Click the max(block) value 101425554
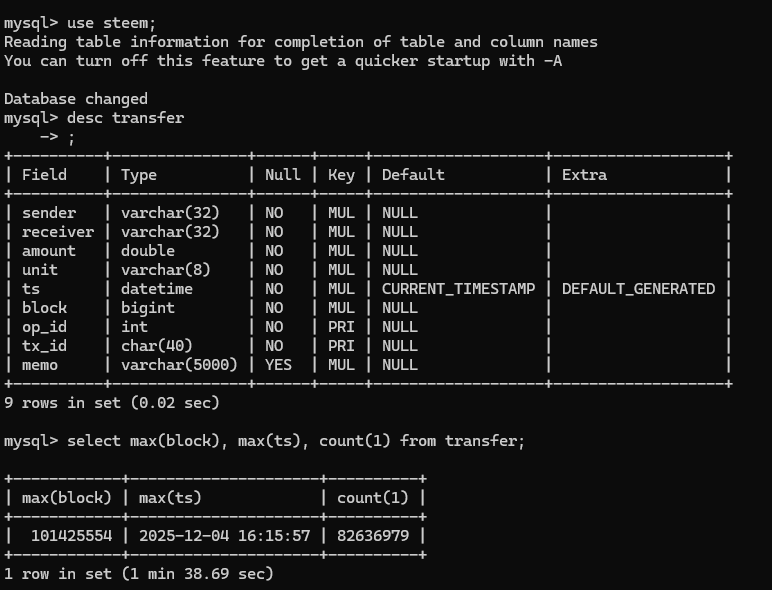This screenshot has width=772, height=590. (72, 536)
